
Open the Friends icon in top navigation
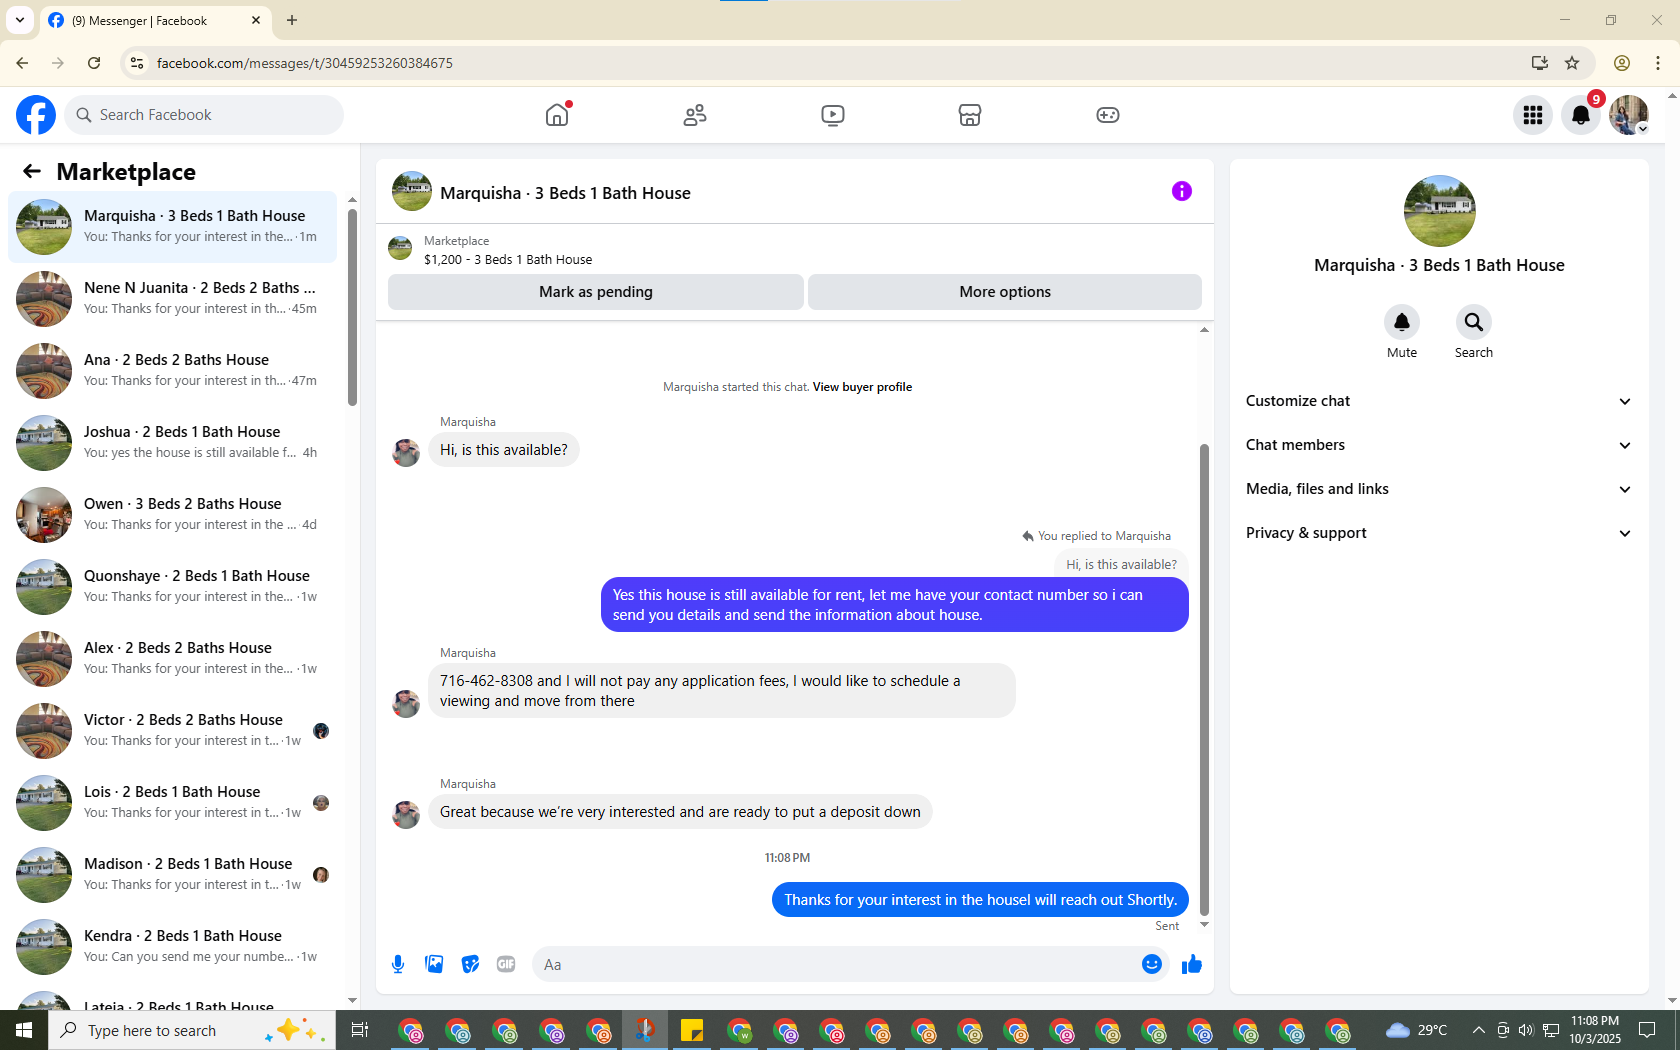click(x=695, y=115)
